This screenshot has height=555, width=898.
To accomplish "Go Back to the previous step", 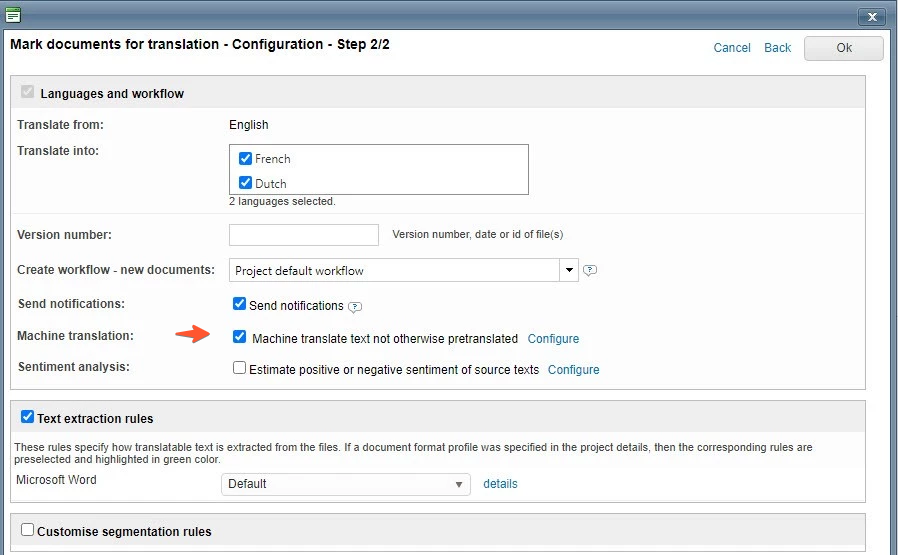I will (777, 48).
